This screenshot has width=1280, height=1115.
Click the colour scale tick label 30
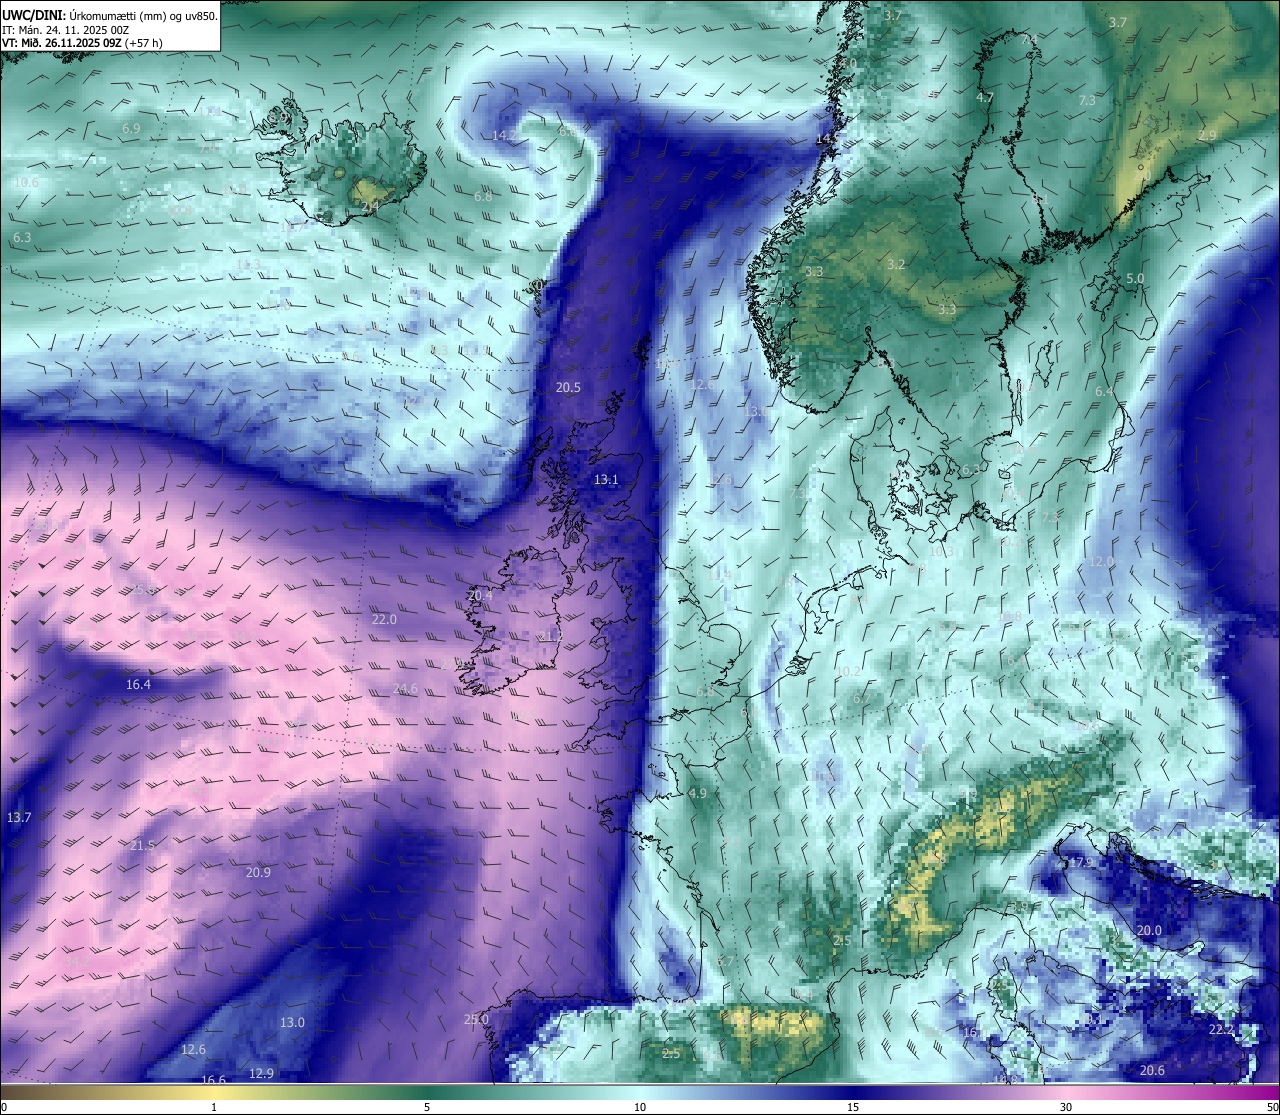(1066, 1107)
